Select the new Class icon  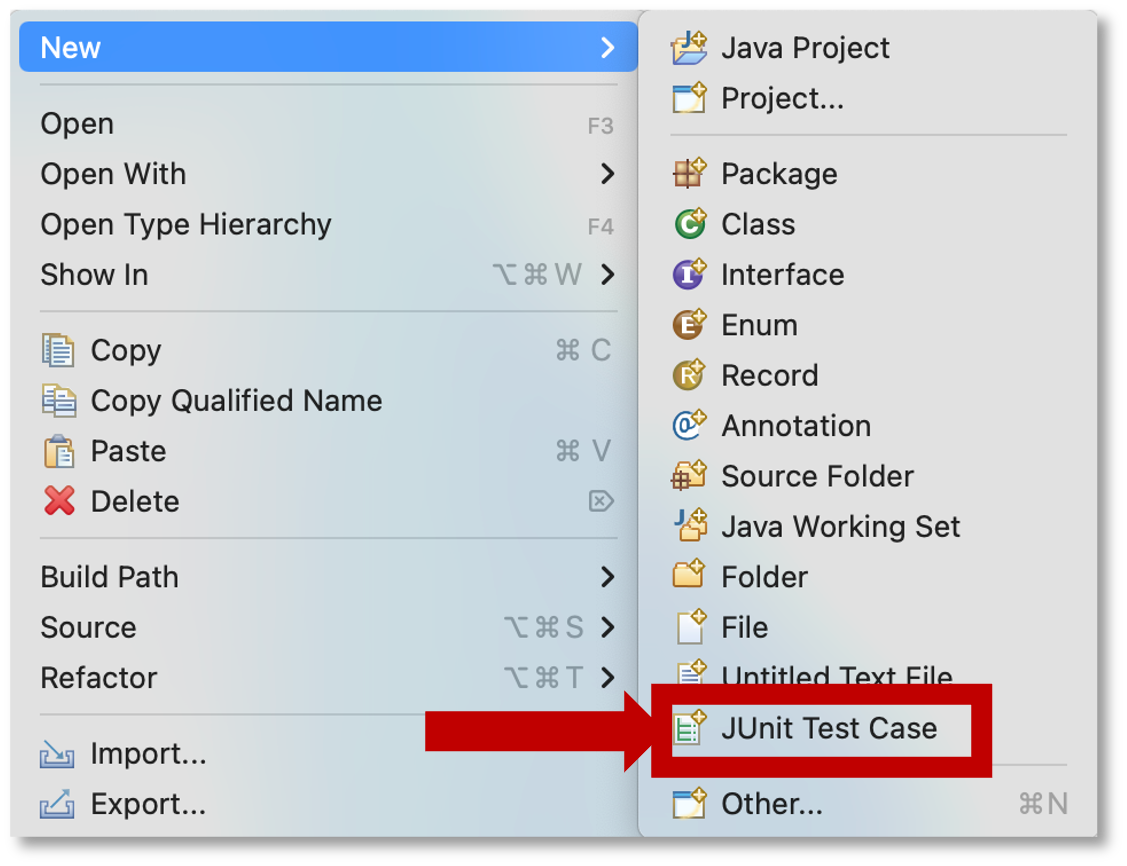pos(689,224)
